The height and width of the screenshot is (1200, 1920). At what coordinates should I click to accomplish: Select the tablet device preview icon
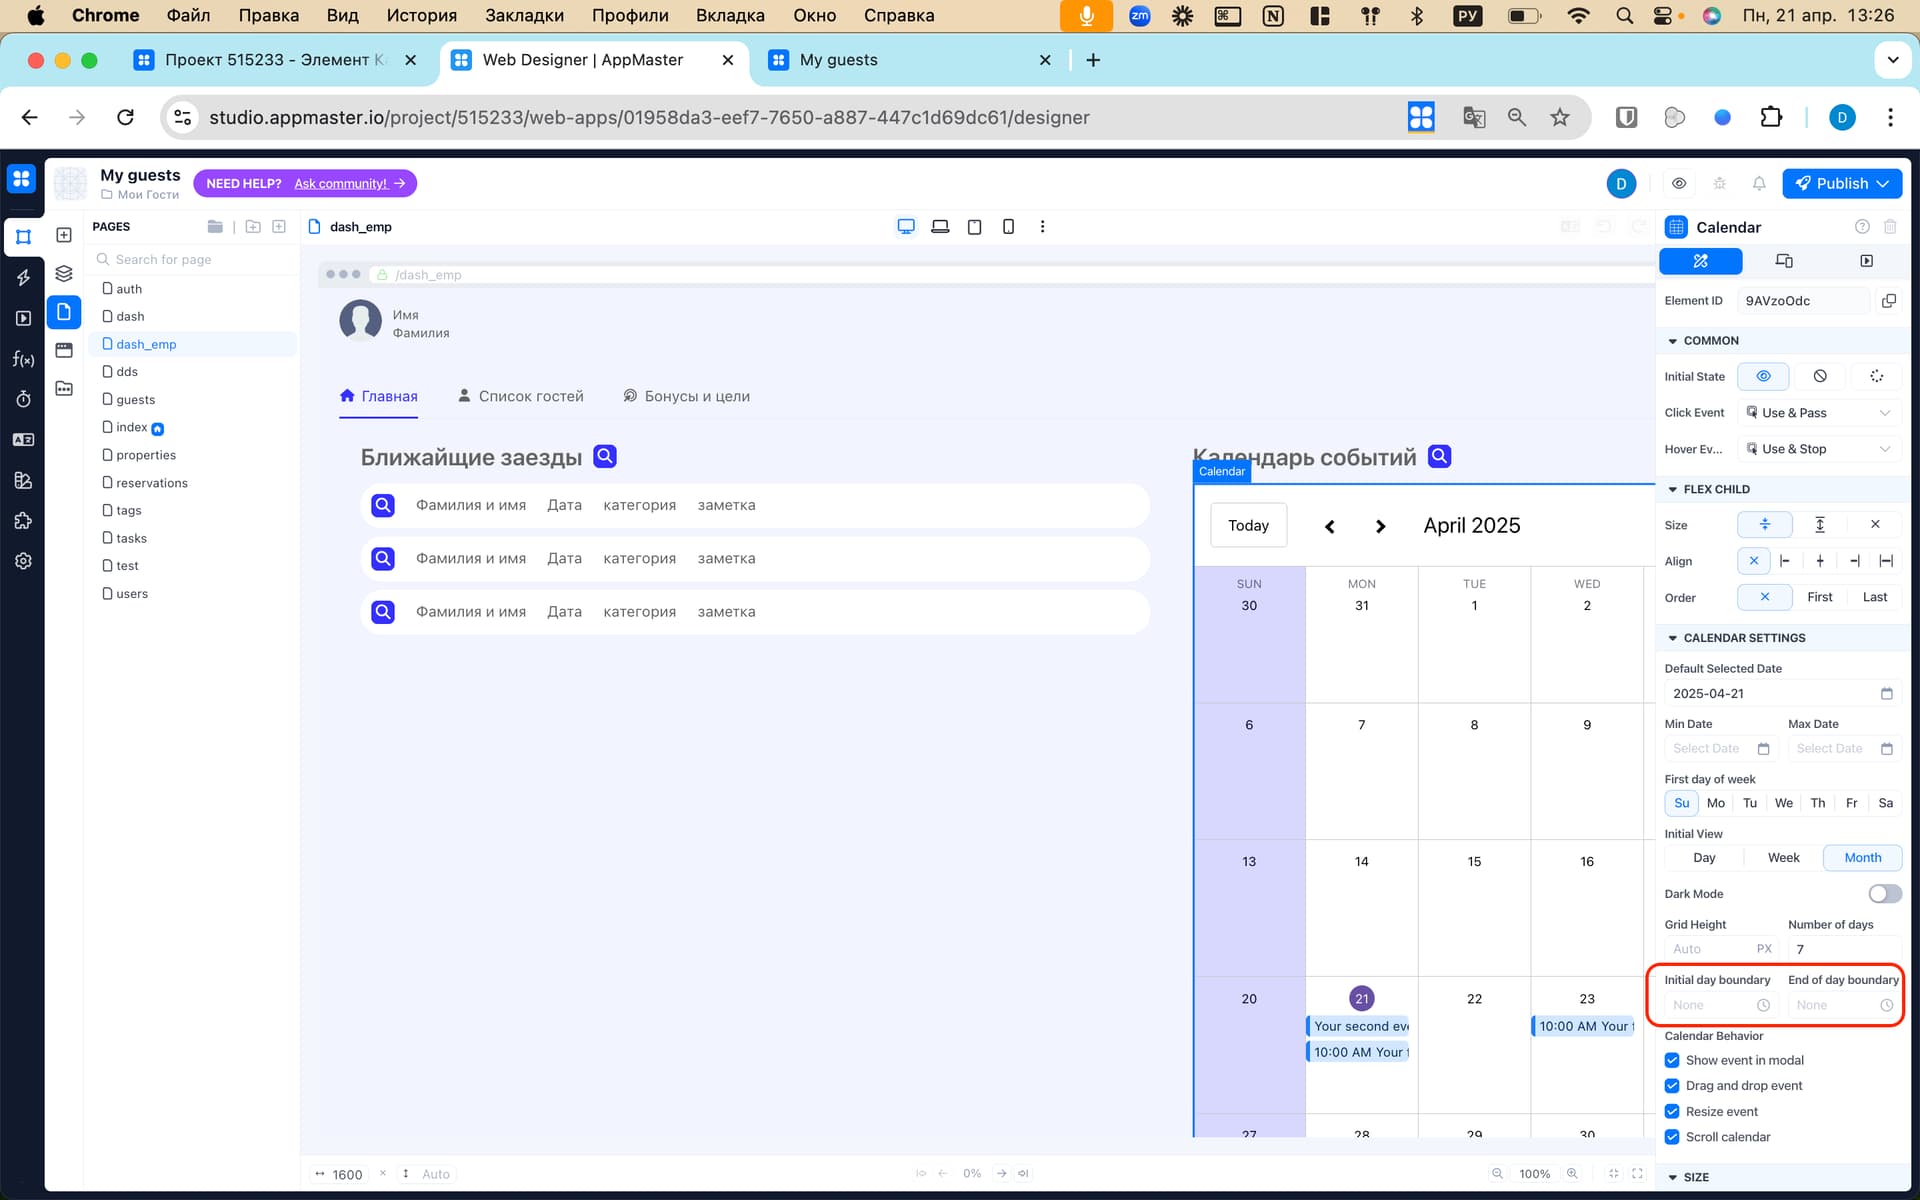coord(974,227)
